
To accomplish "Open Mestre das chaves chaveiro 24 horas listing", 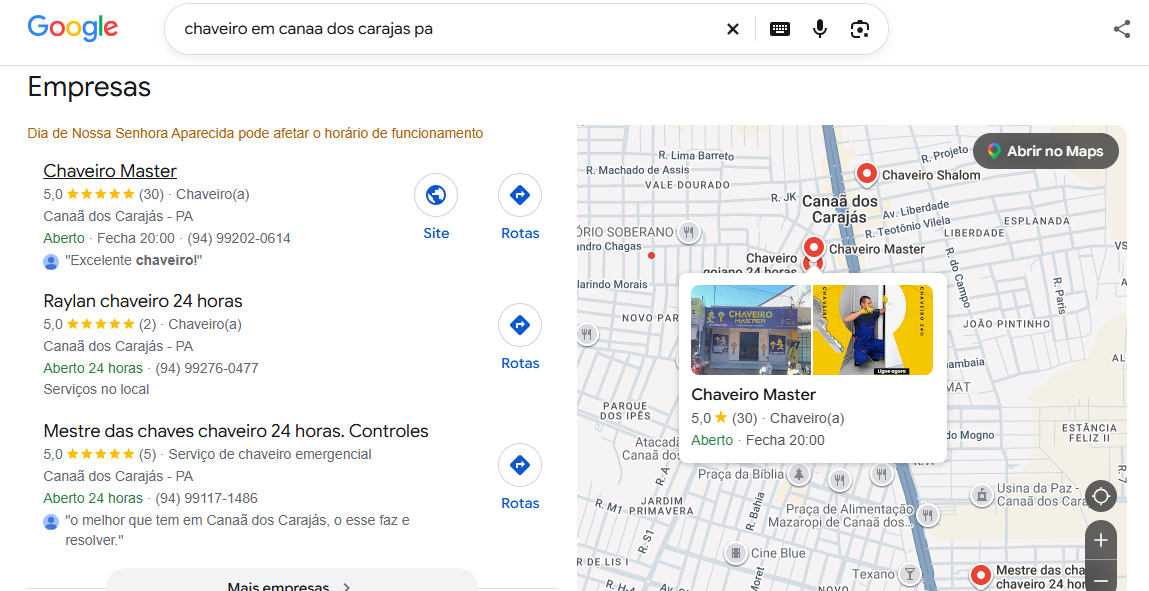I will click(x=236, y=431).
